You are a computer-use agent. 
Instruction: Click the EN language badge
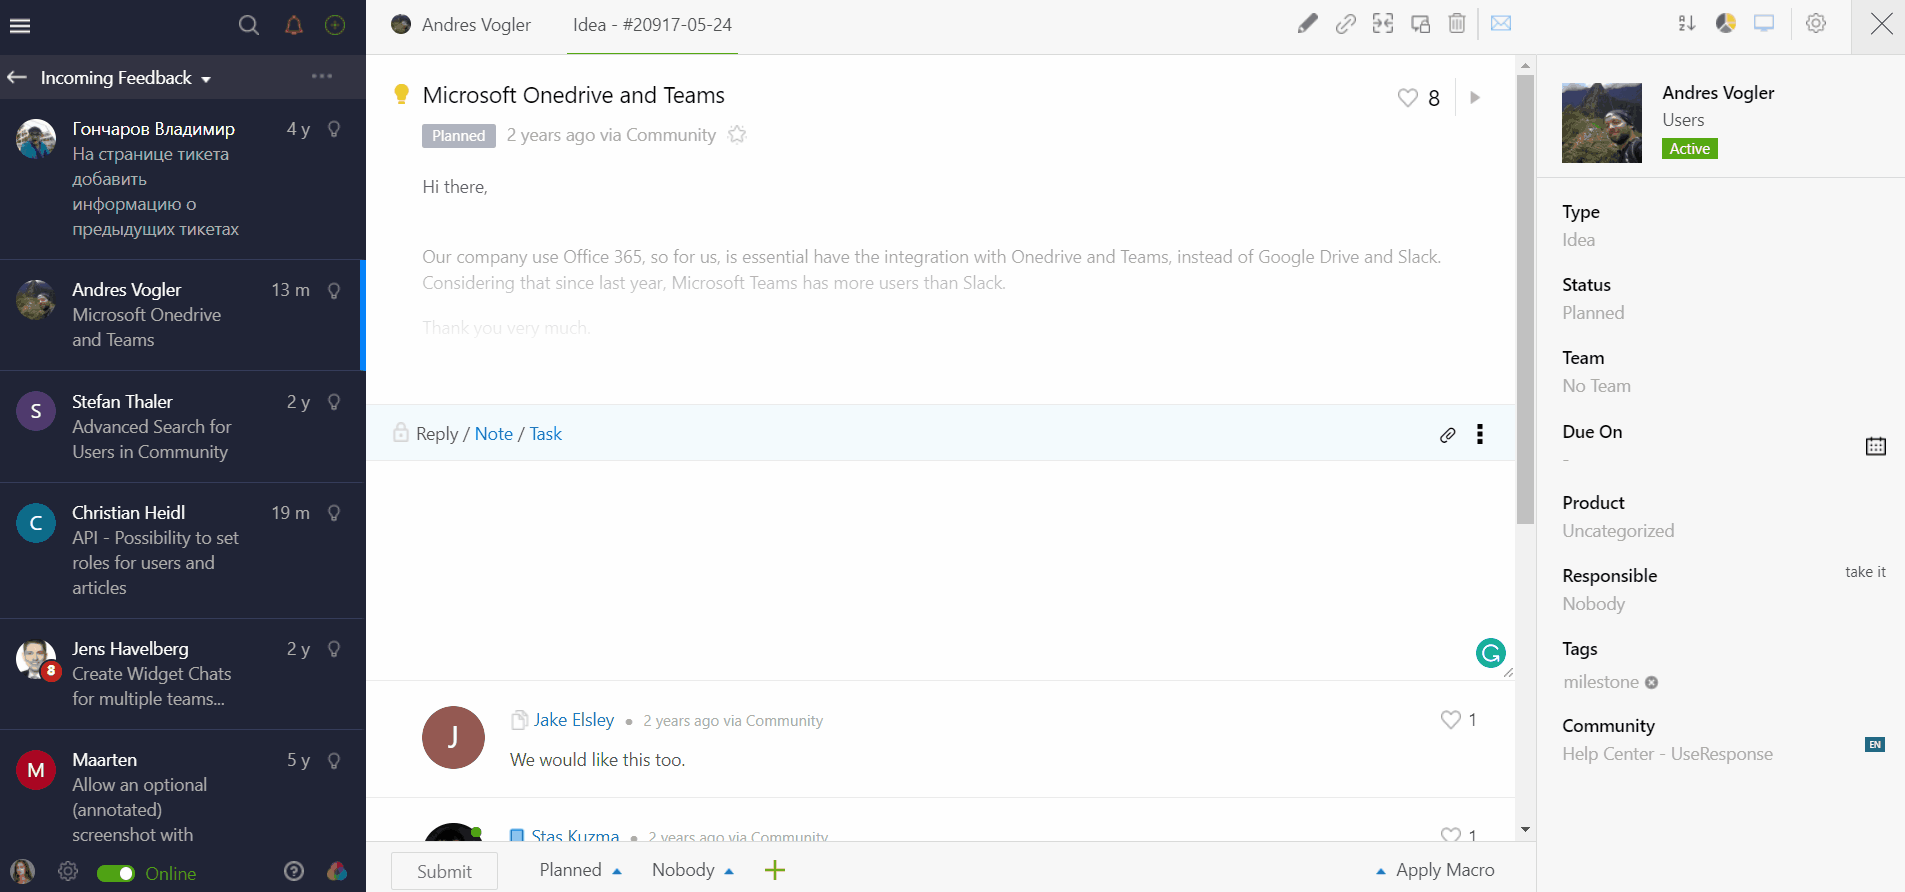(1875, 745)
